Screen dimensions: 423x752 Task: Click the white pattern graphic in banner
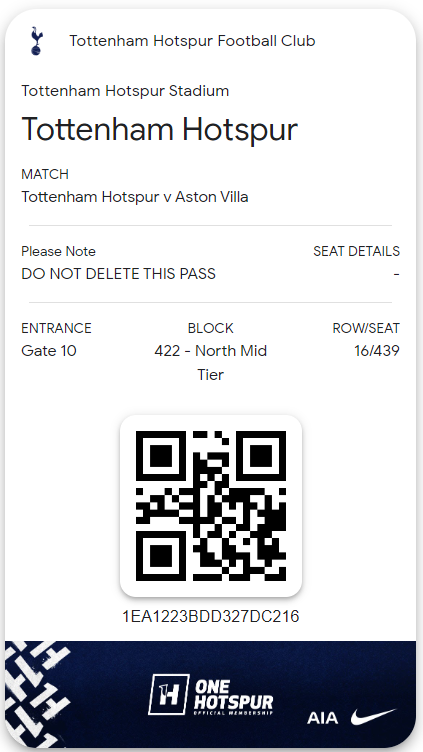(37, 693)
